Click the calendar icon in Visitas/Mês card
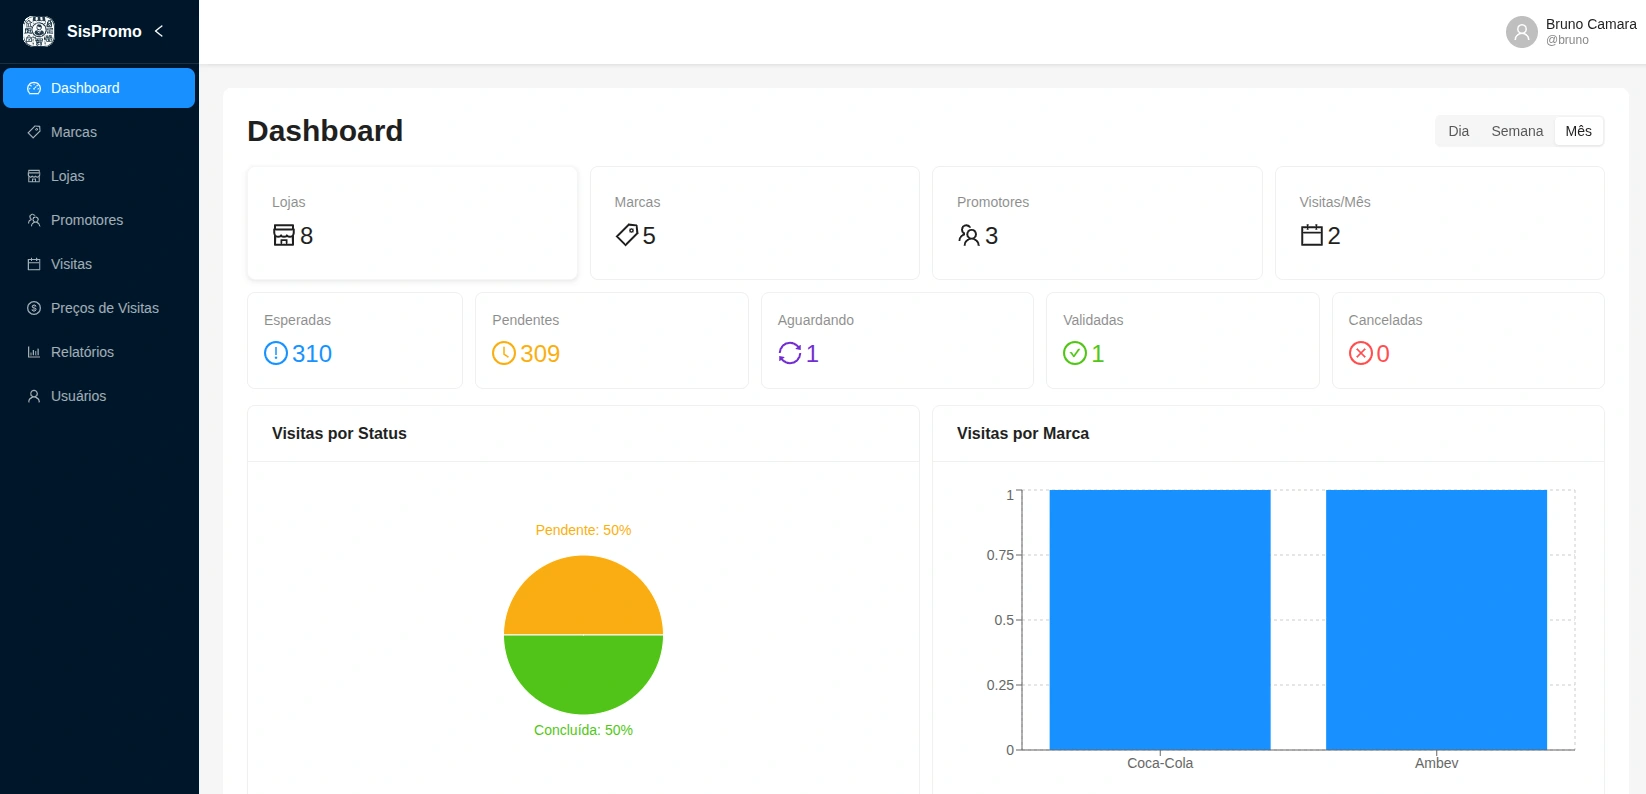Image resolution: width=1646 pixels, height=794 pixels. [x=1312, y=235]
